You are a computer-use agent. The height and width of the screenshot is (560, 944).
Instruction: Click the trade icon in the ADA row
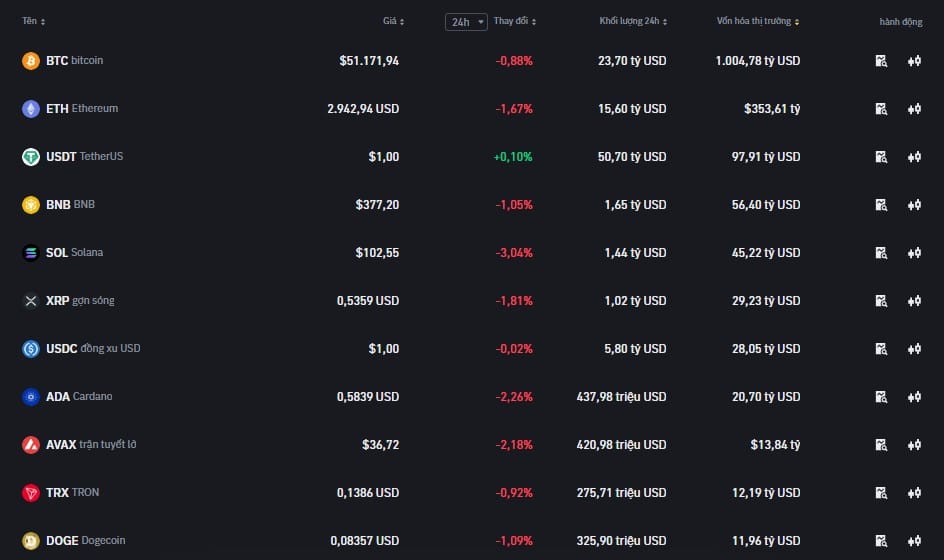click(914, 397)
